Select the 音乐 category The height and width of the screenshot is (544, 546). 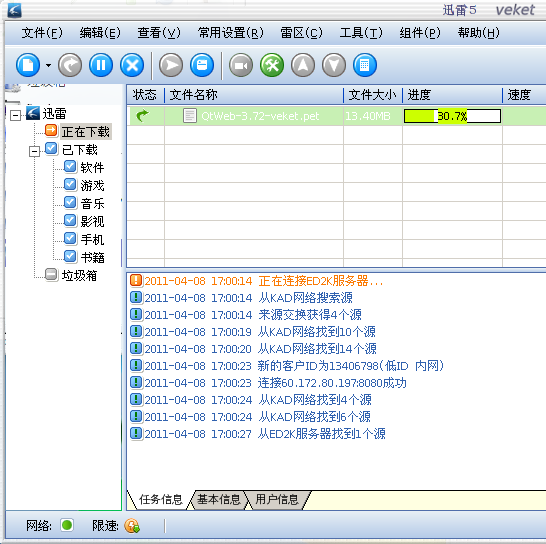tap(92, 204)
